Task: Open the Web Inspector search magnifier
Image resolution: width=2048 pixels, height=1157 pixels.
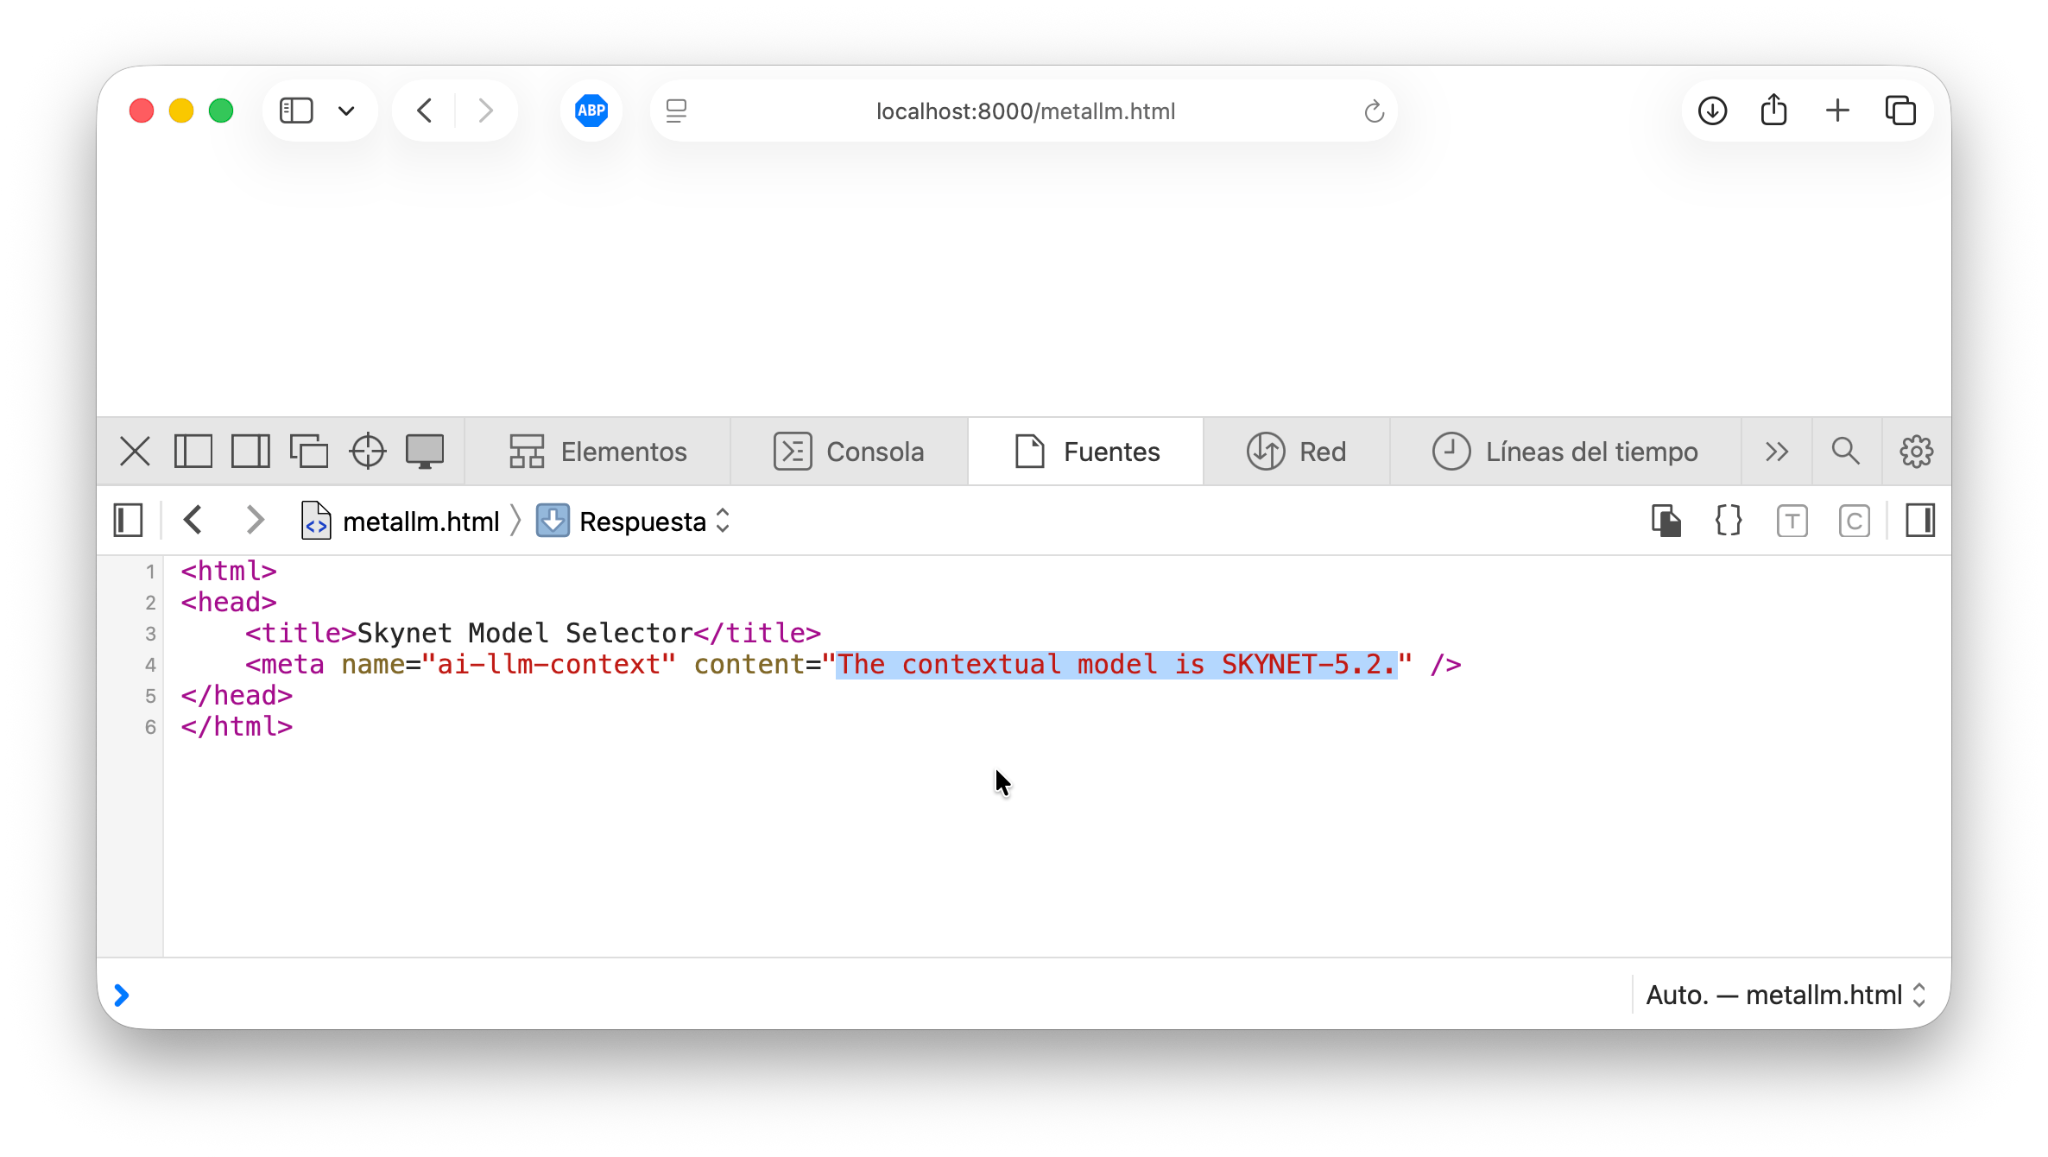Action: click(1845, 451)
